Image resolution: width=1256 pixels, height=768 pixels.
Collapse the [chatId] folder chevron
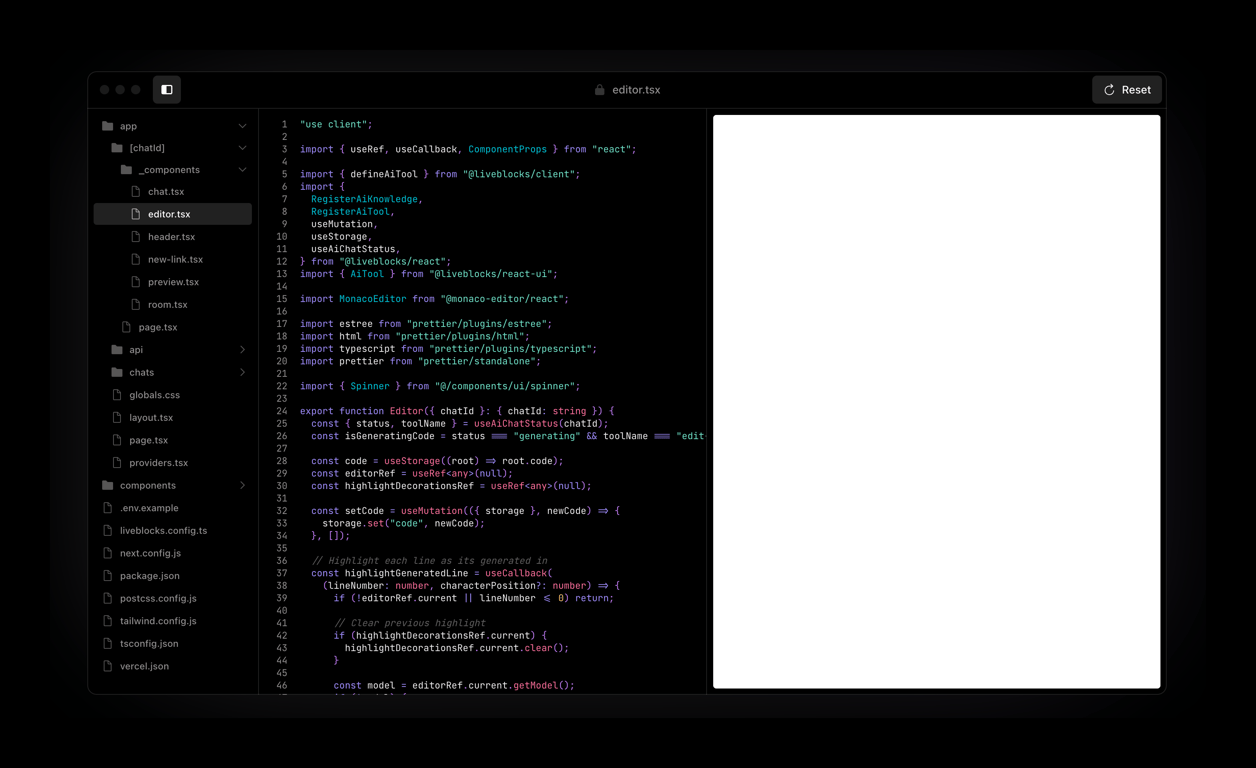(x=242, y=148)
